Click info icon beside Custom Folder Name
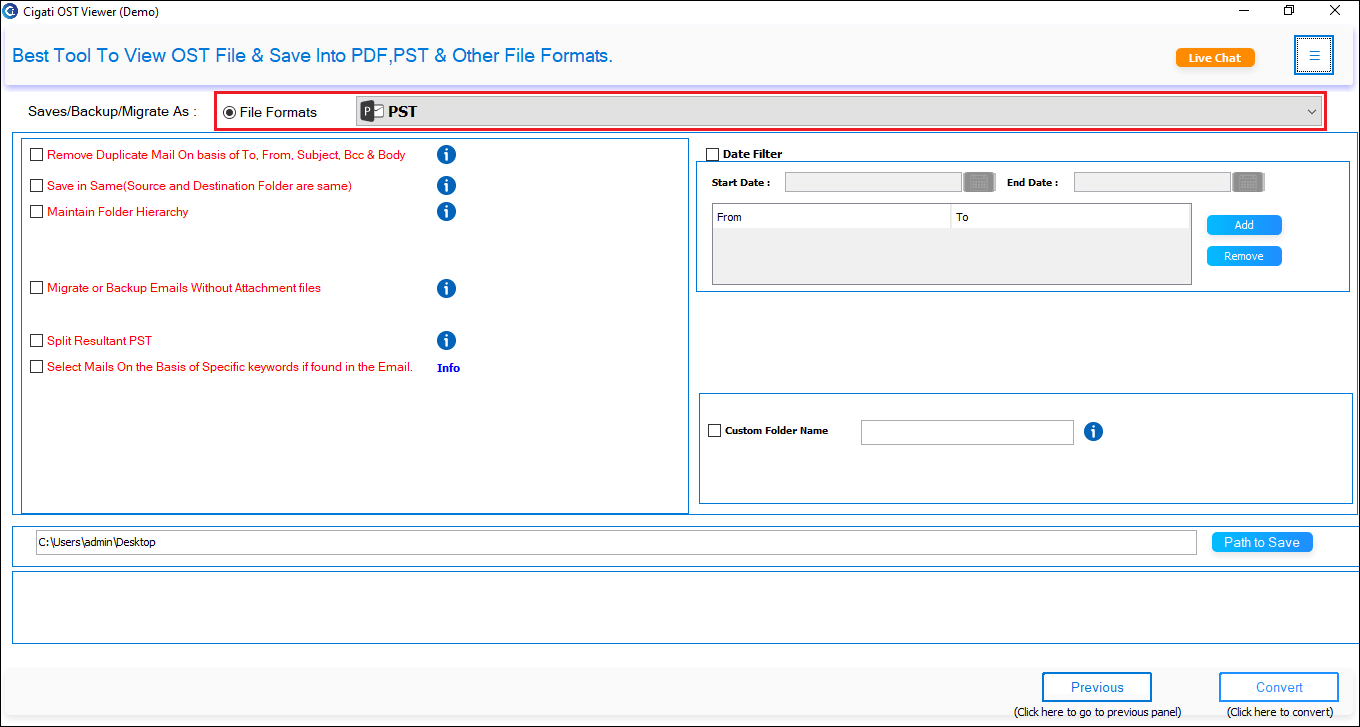This screenshot has width=1360, height=727. click(x=1093, y=431)
